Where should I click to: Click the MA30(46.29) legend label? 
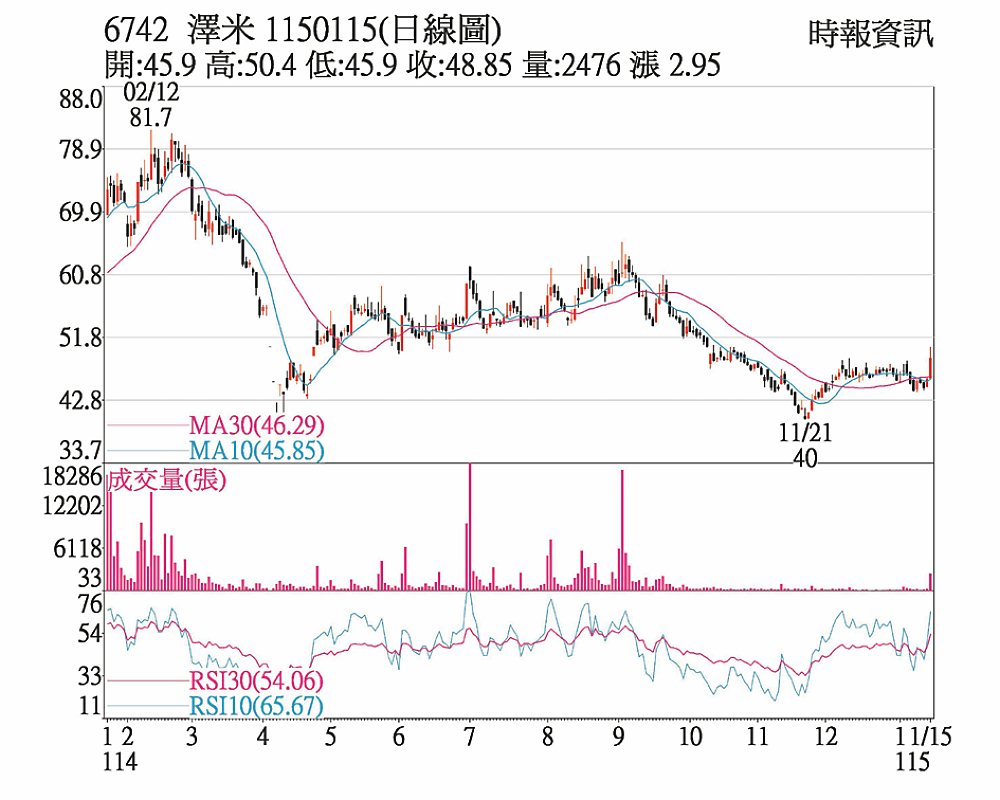(255, 426)
